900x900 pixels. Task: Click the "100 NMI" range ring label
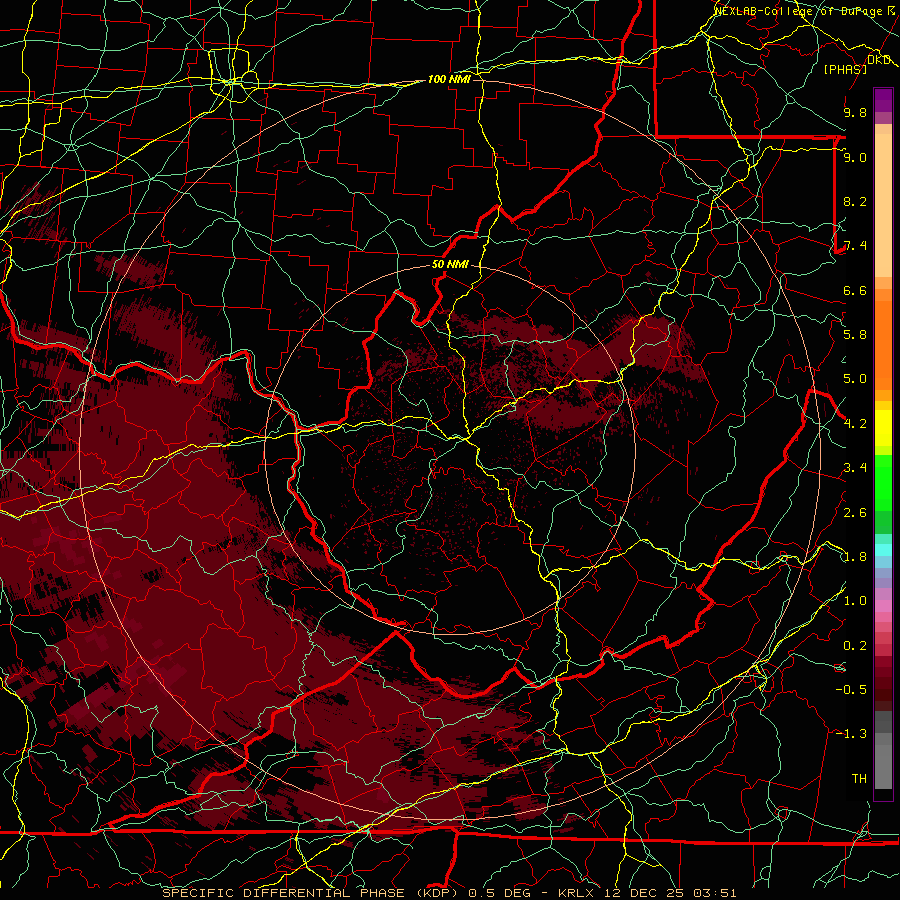click(449, 79)
